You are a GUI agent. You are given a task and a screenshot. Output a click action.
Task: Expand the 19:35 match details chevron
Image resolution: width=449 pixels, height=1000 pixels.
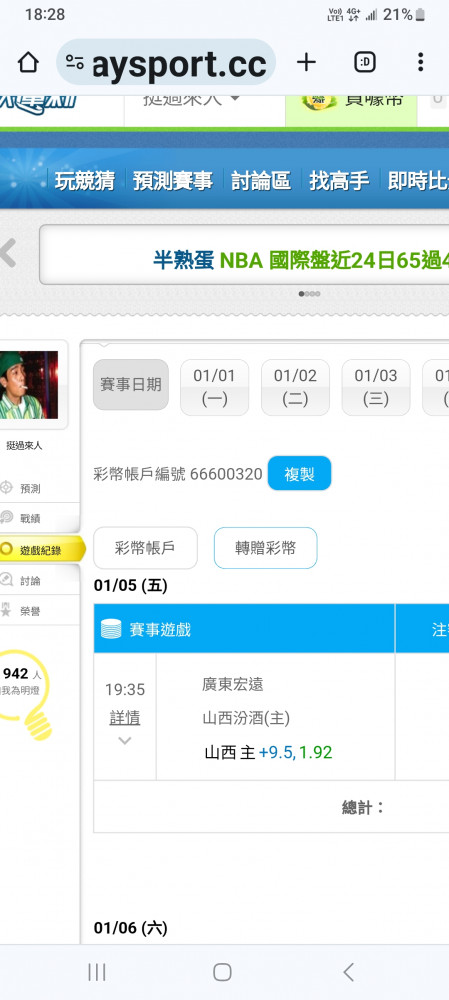125,740
